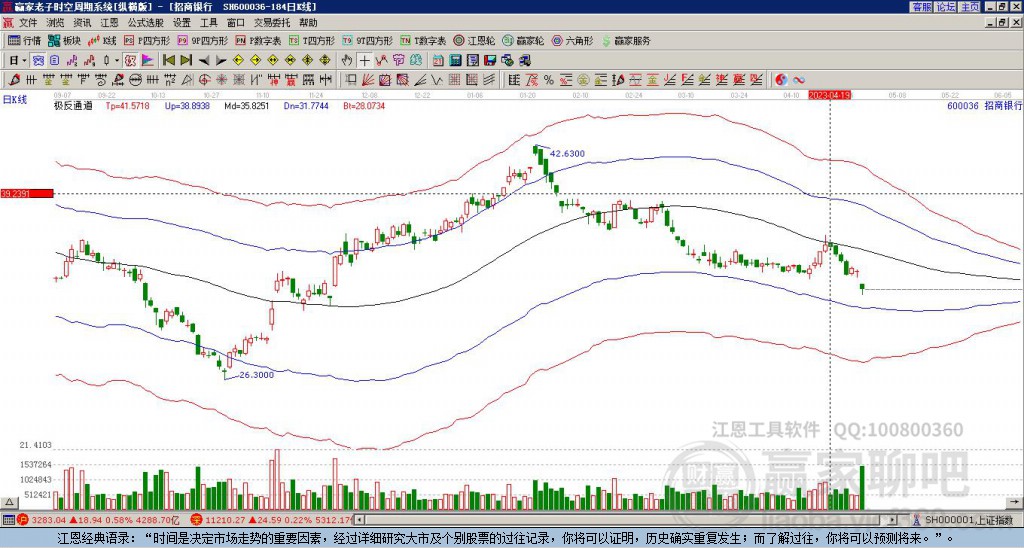Viewport: 1024px width, 548px height.
Task: Click the 42.6300 high price label
Action: pos(567,153)
